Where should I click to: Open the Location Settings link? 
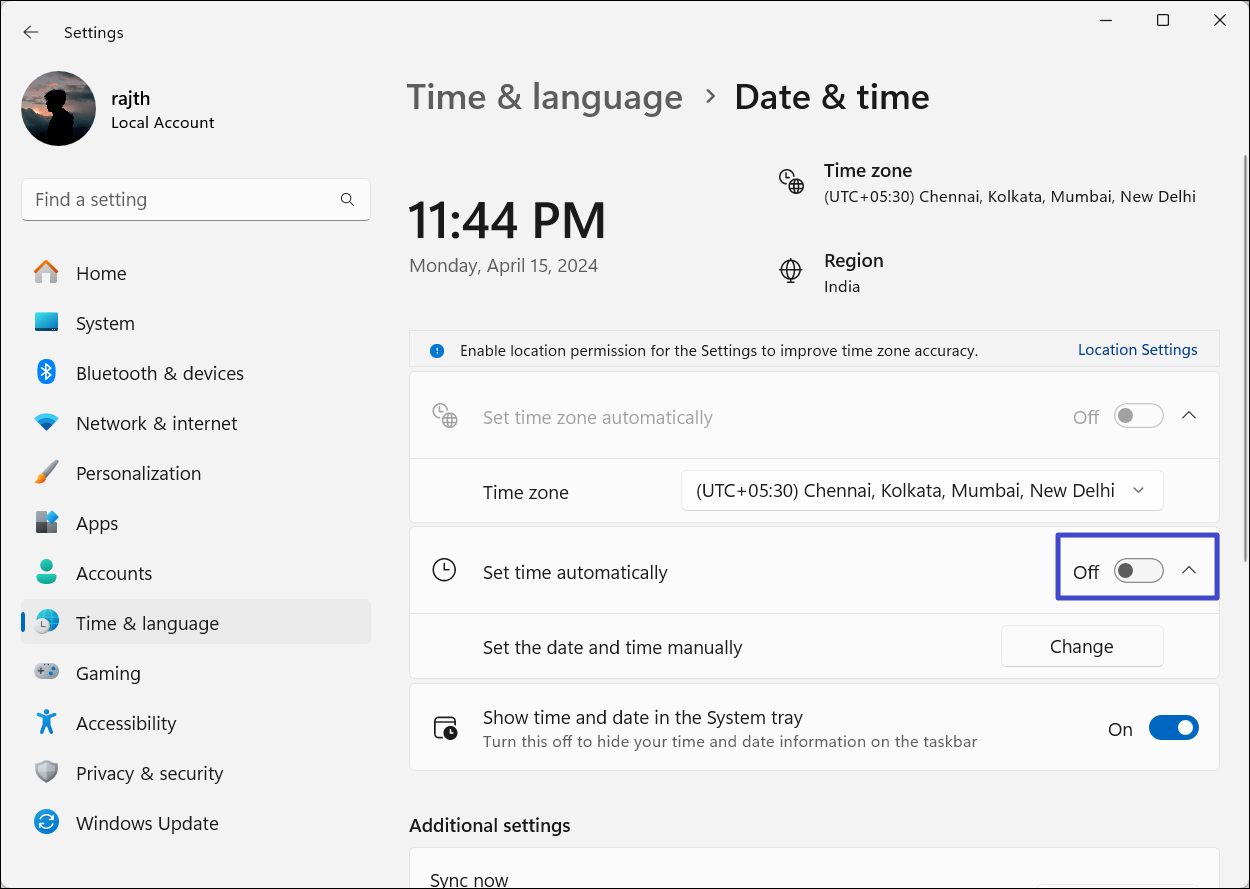pyautogui.click(x=1137, y=350)
